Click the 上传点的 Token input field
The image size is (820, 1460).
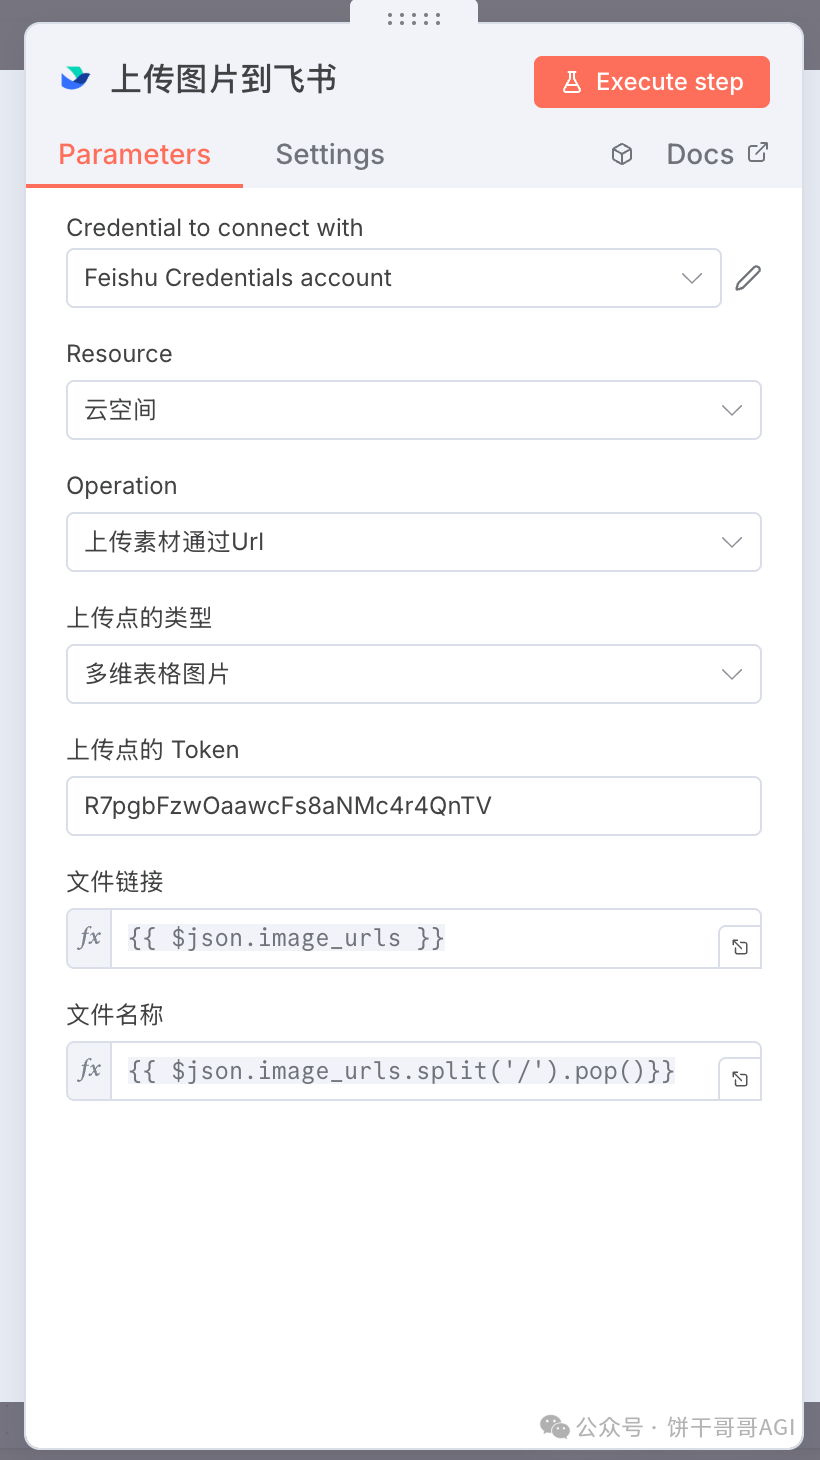414,806
